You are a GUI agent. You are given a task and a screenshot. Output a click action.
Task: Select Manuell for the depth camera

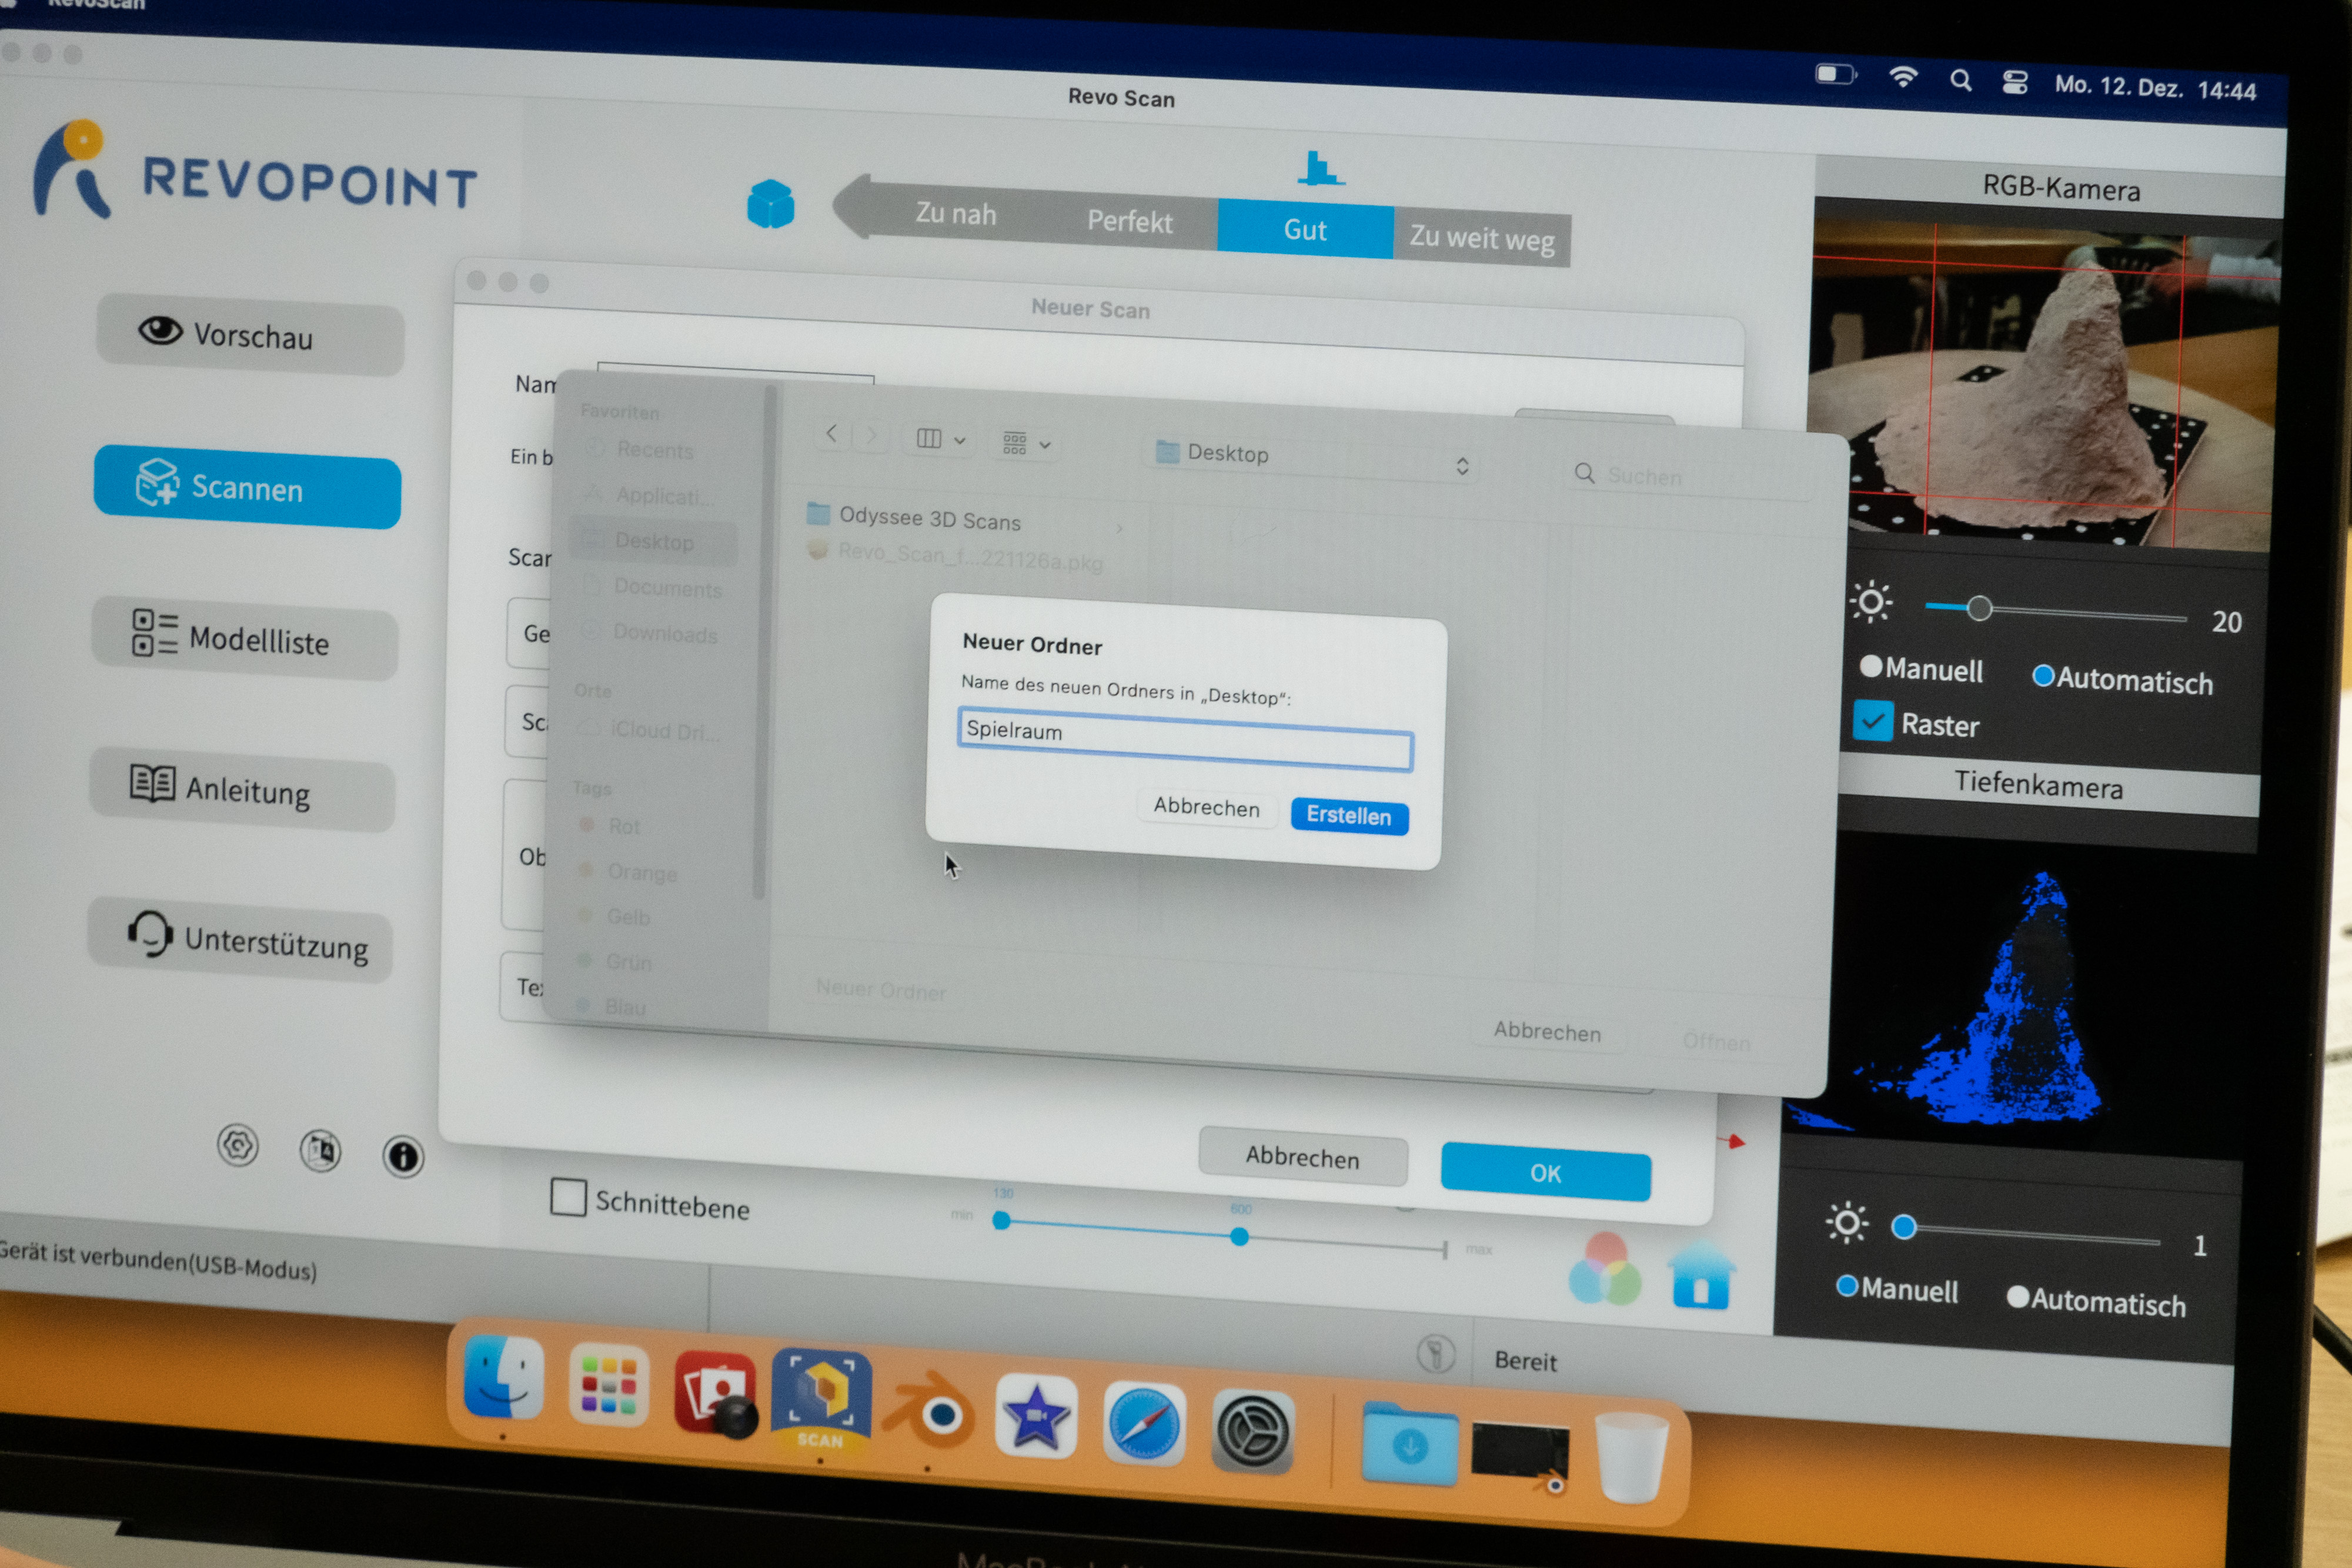(x=1896, y=1288)
